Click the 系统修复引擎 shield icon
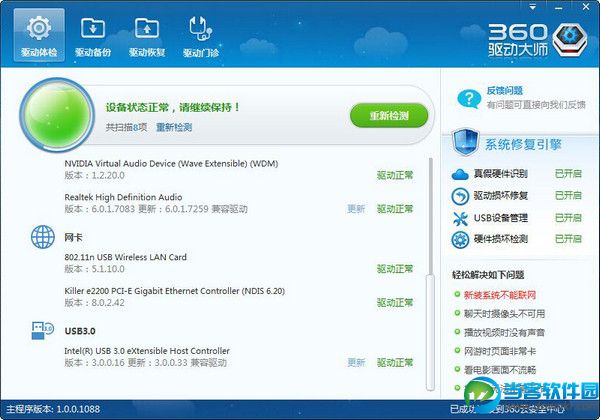This screenshot has height=420, width=600. pos(465,142)
